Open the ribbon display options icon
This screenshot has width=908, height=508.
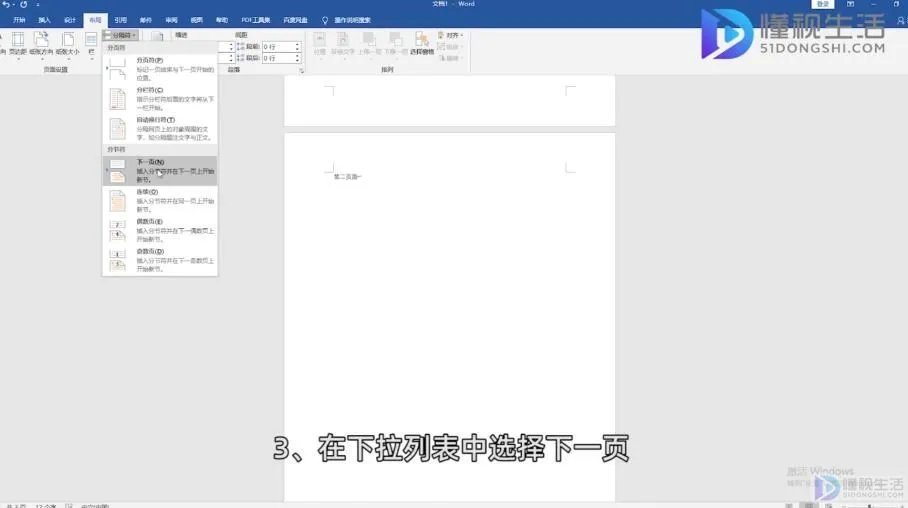pos(850,4)
